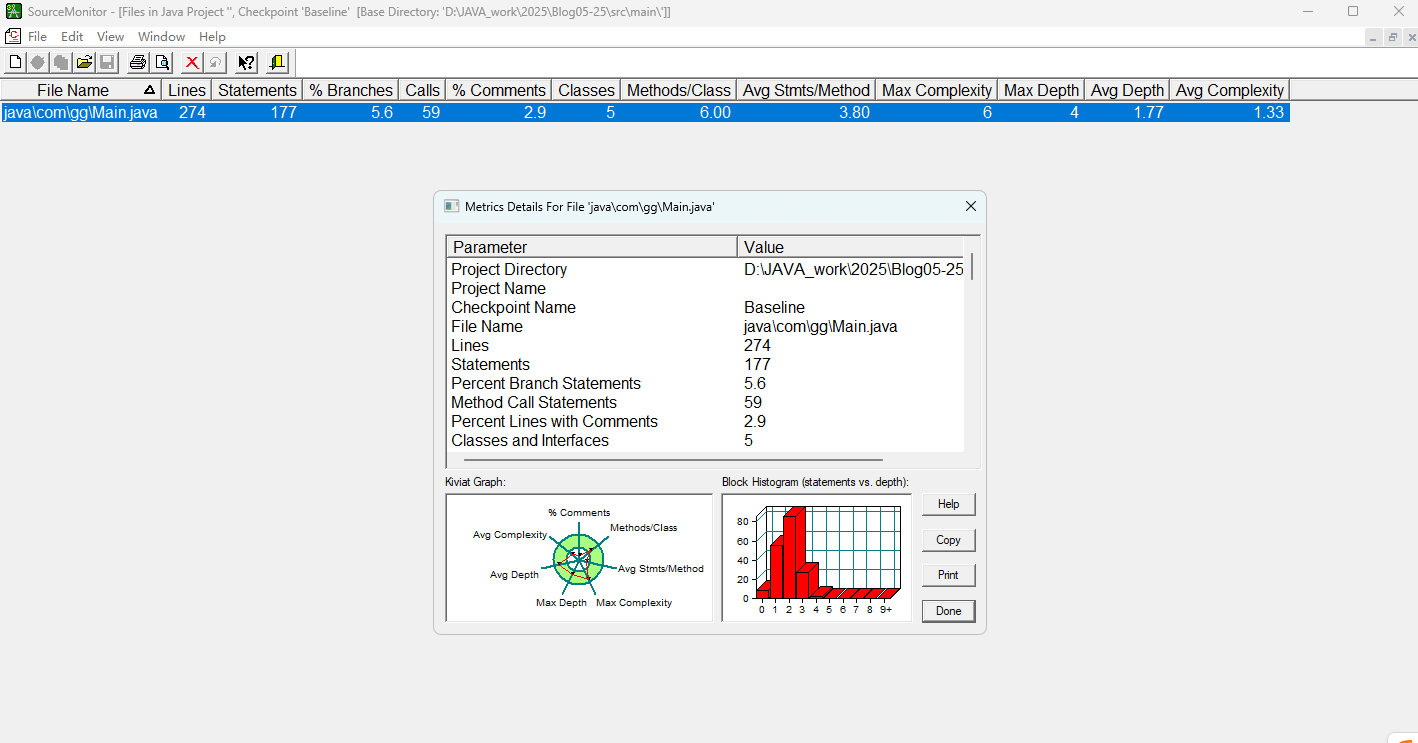Viewport: 1418px width, 743px height.
Task: Click the New Project toolbar icon
Action: (x=15, y=63)
